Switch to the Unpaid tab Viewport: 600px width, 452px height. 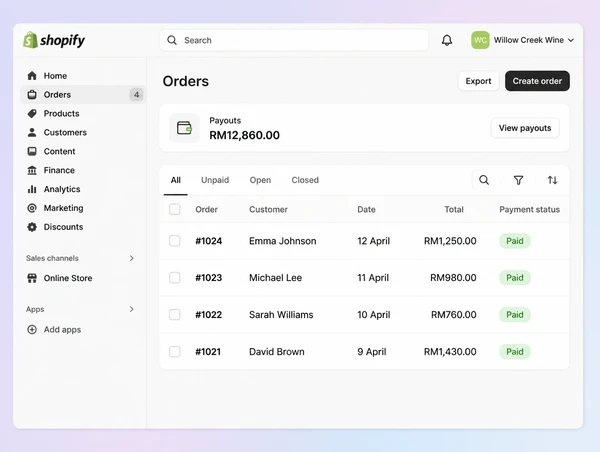[x=215, y=180]
